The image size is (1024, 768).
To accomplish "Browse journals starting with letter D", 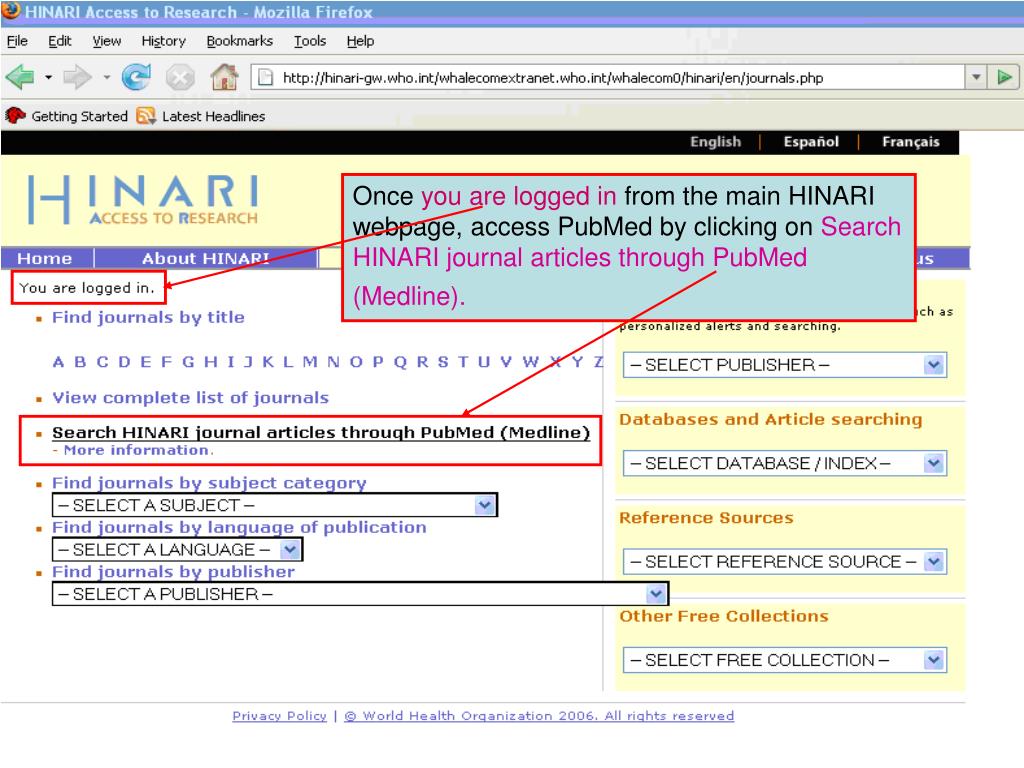I will click(124, 362).
